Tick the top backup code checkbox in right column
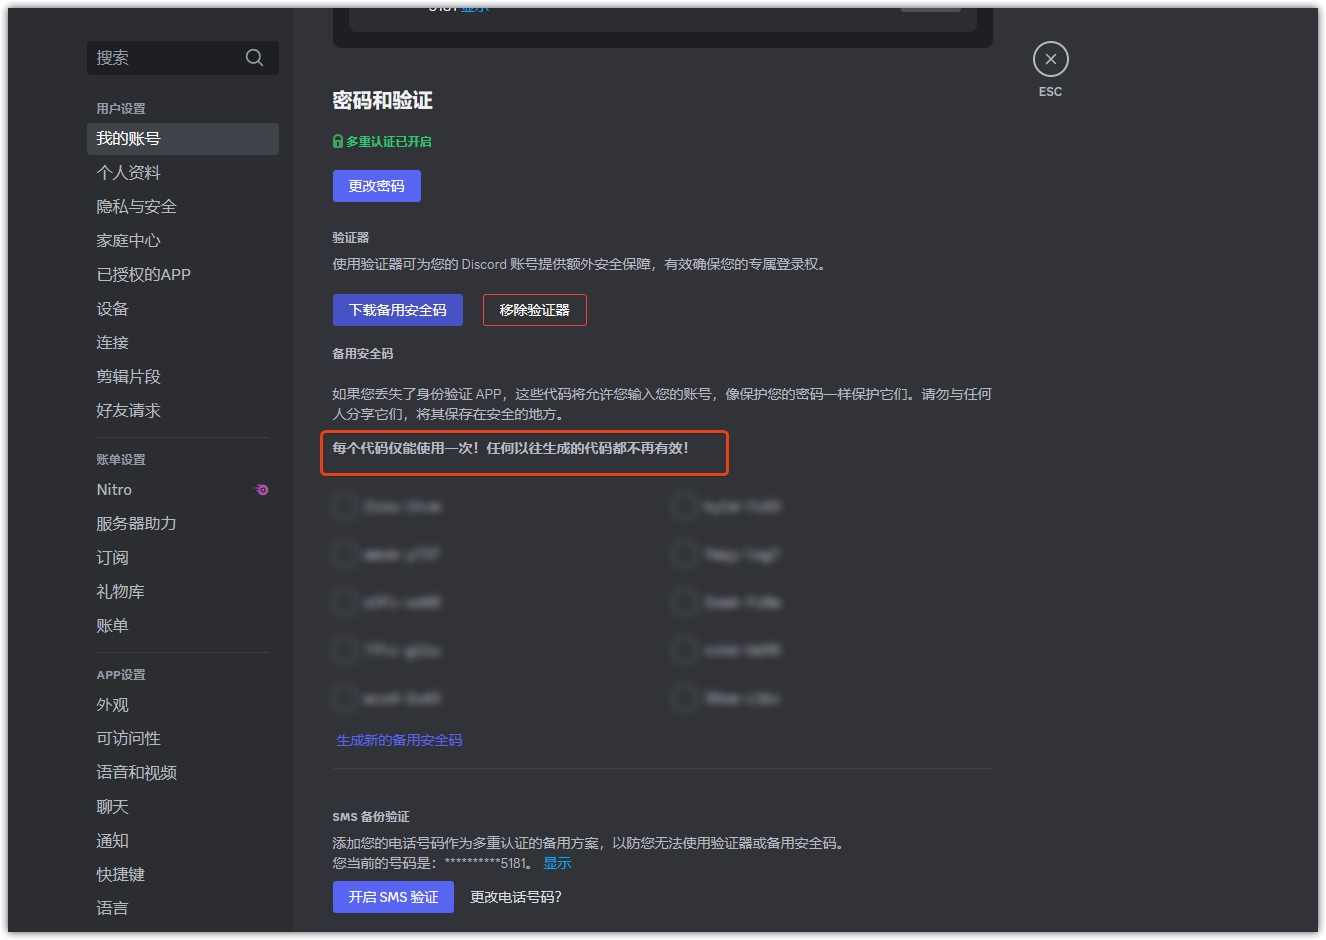Viewport: 1326px width, 940px height. point(685,506)
